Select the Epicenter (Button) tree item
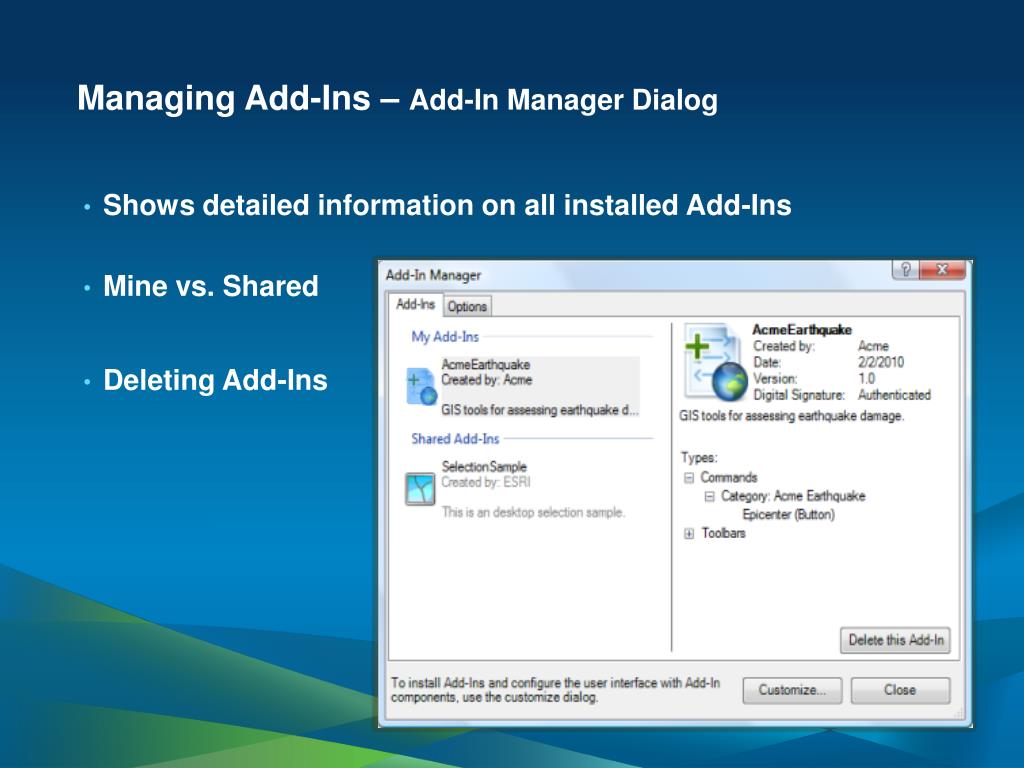The image size is (1024, 768). tap(788, 515)
